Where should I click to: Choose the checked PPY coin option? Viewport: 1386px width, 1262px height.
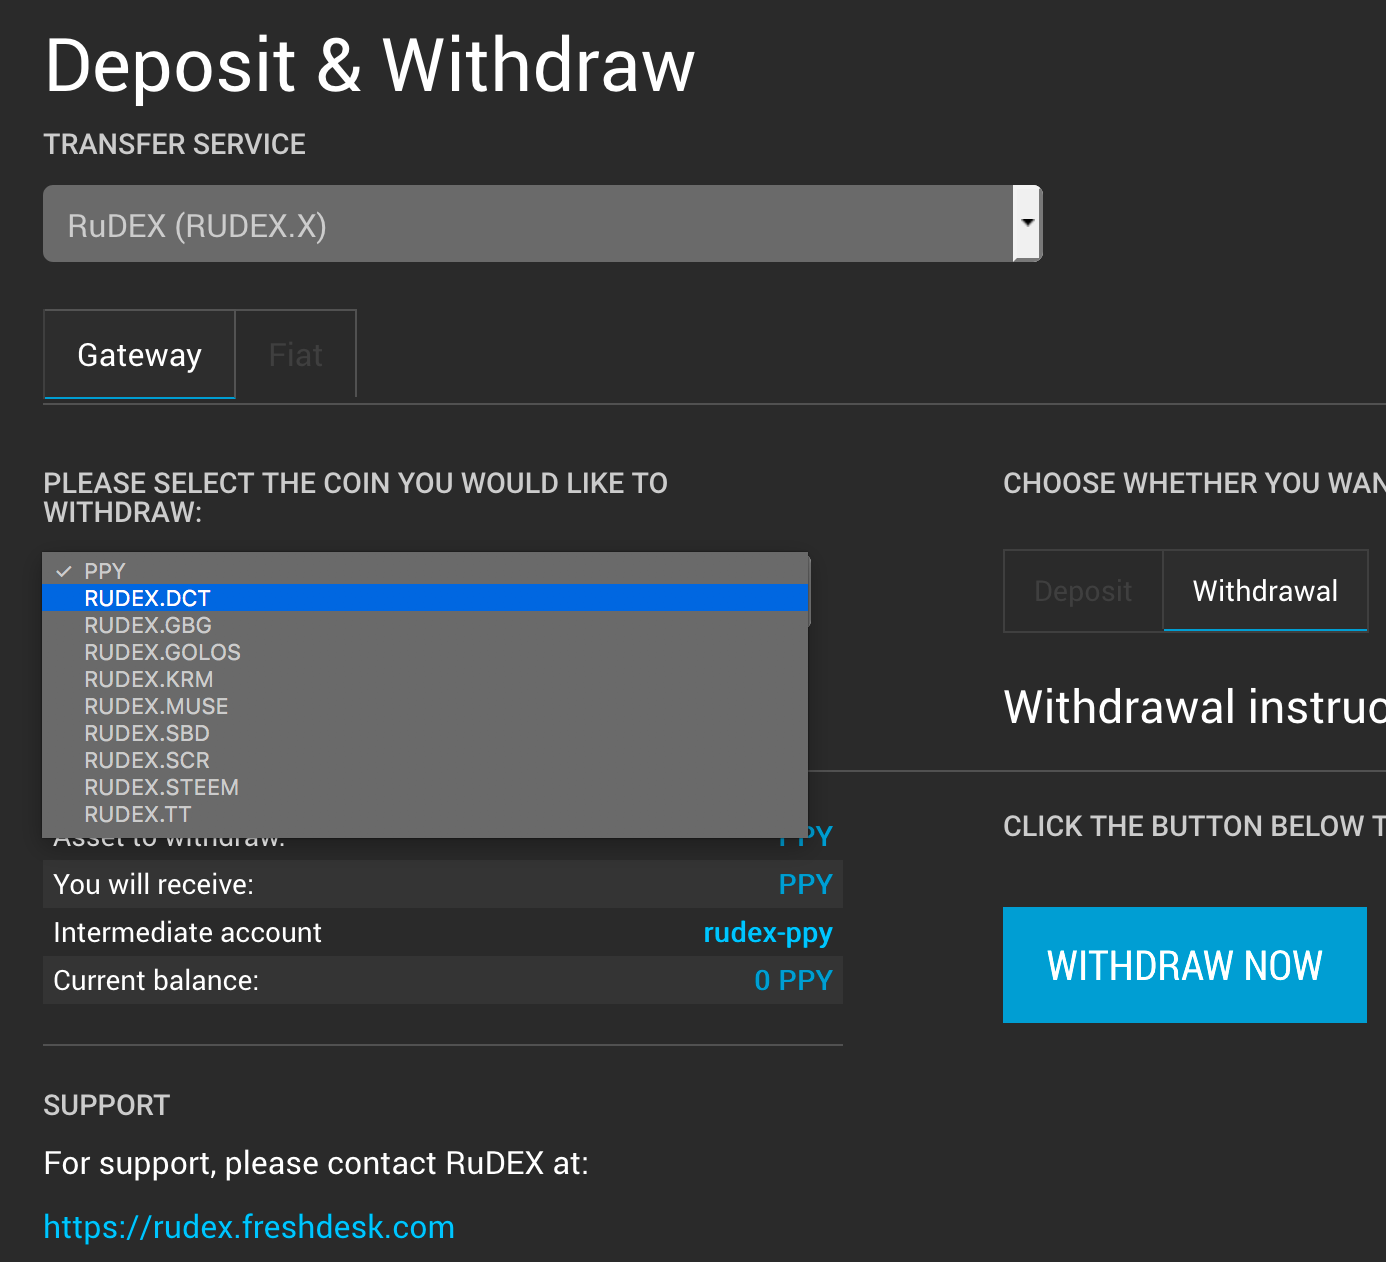point(425,571)
